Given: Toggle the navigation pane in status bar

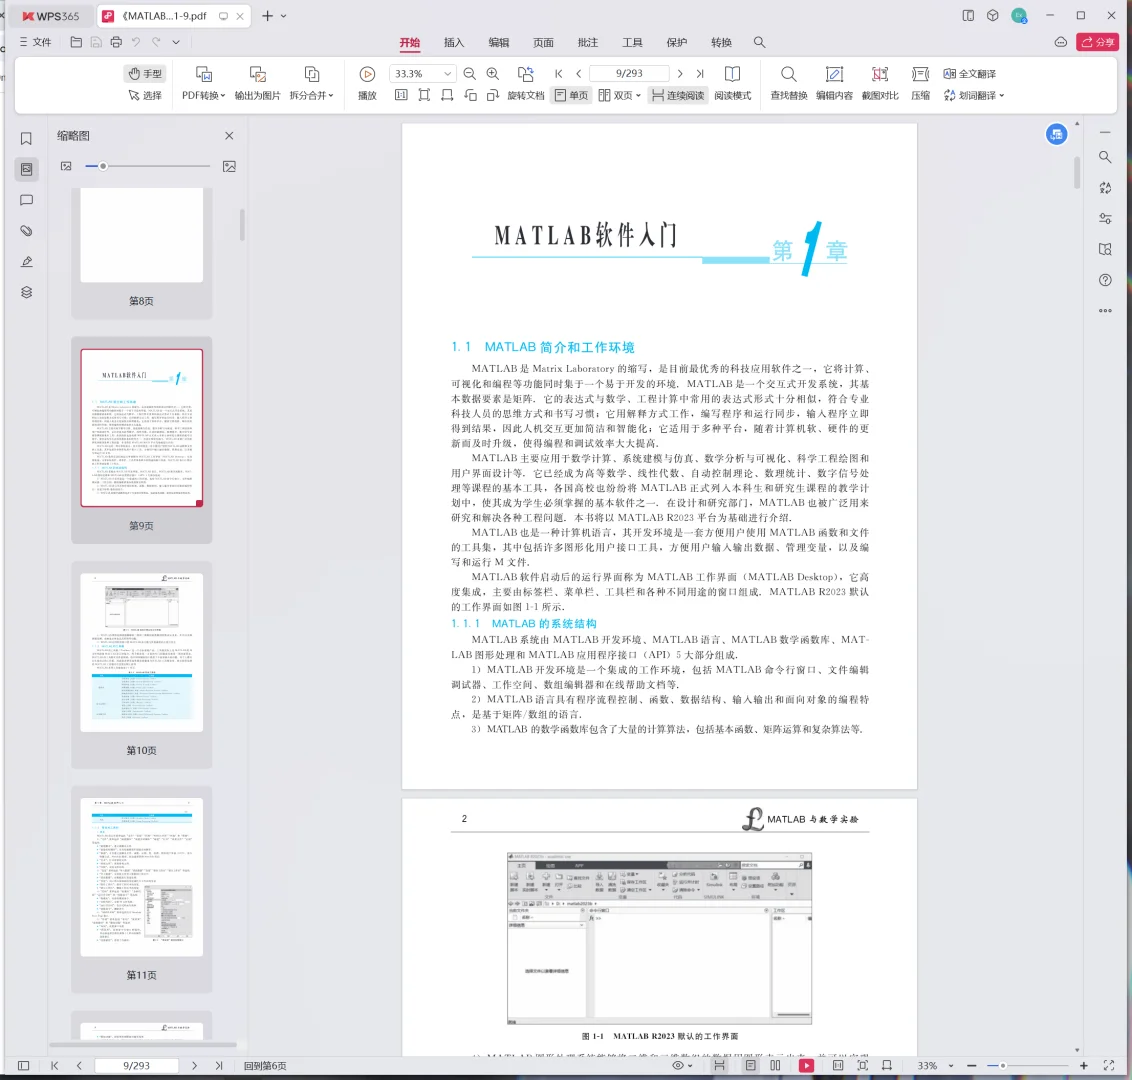Looking at the screenshot, I should [x=23, y=1066].
